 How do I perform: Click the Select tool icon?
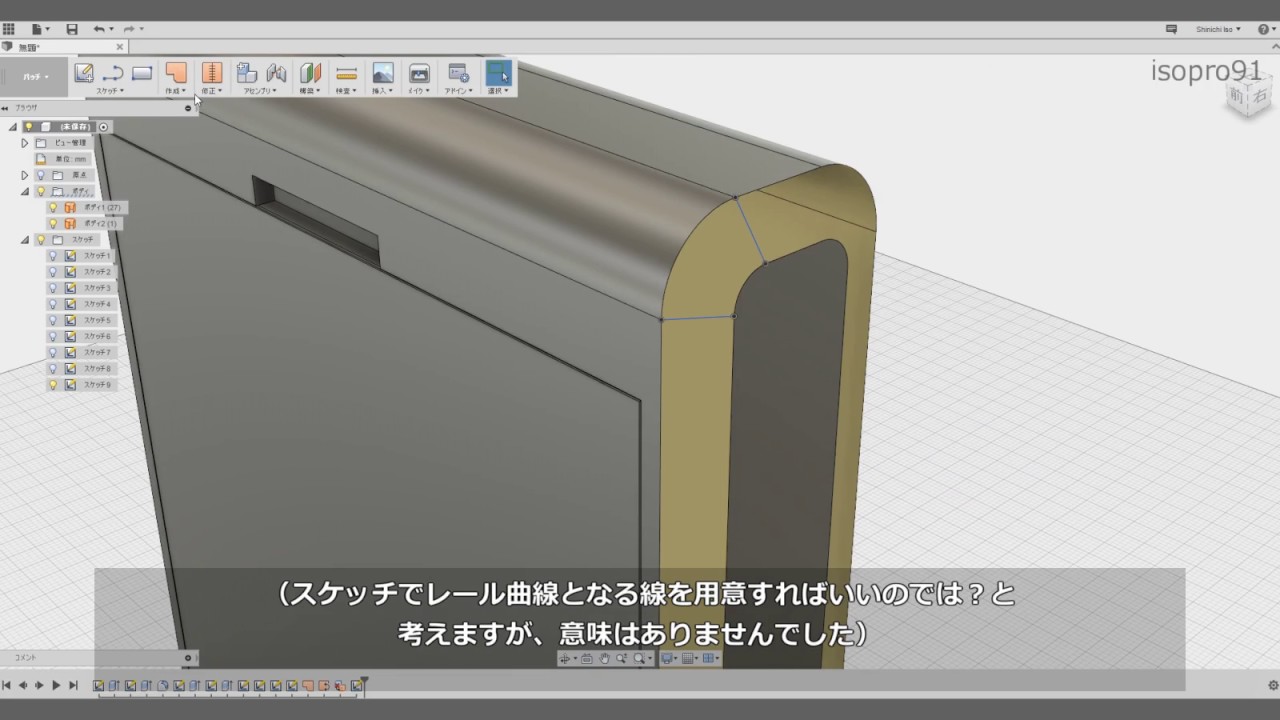[497, 73]
